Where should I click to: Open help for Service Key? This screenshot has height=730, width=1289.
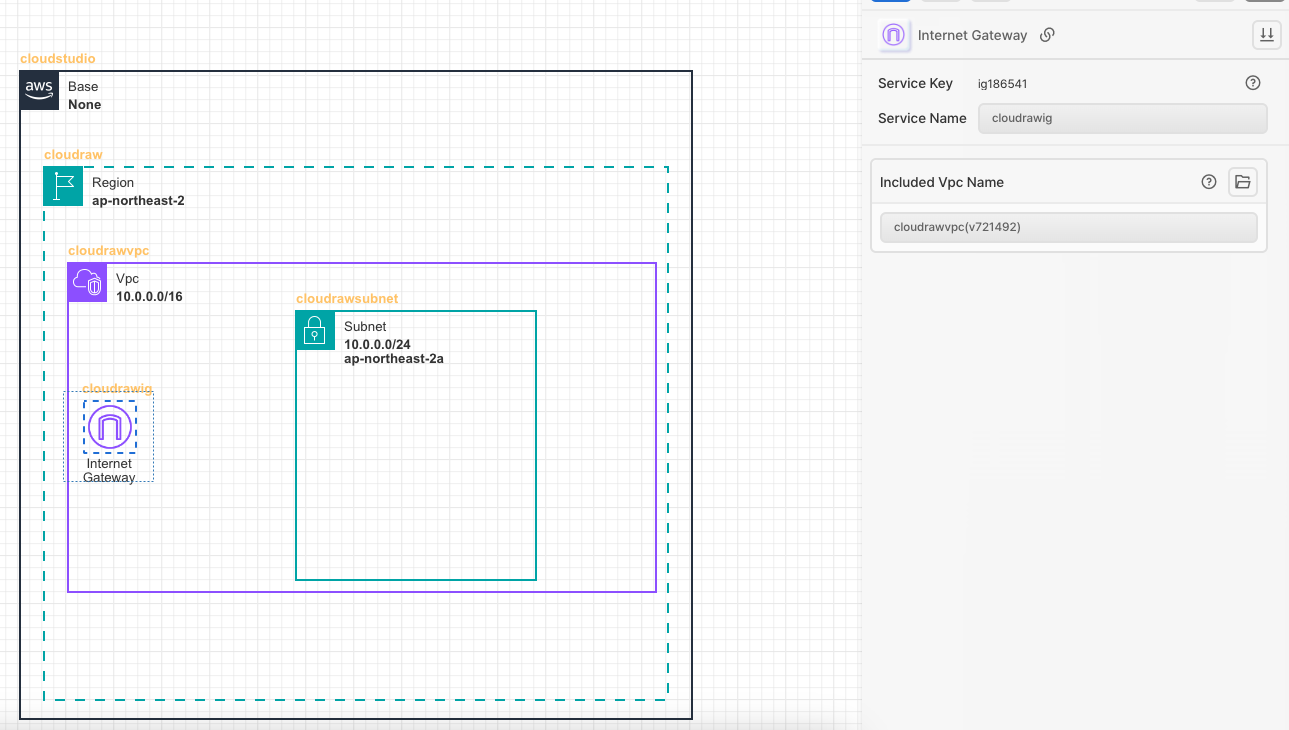(1253, 83)
